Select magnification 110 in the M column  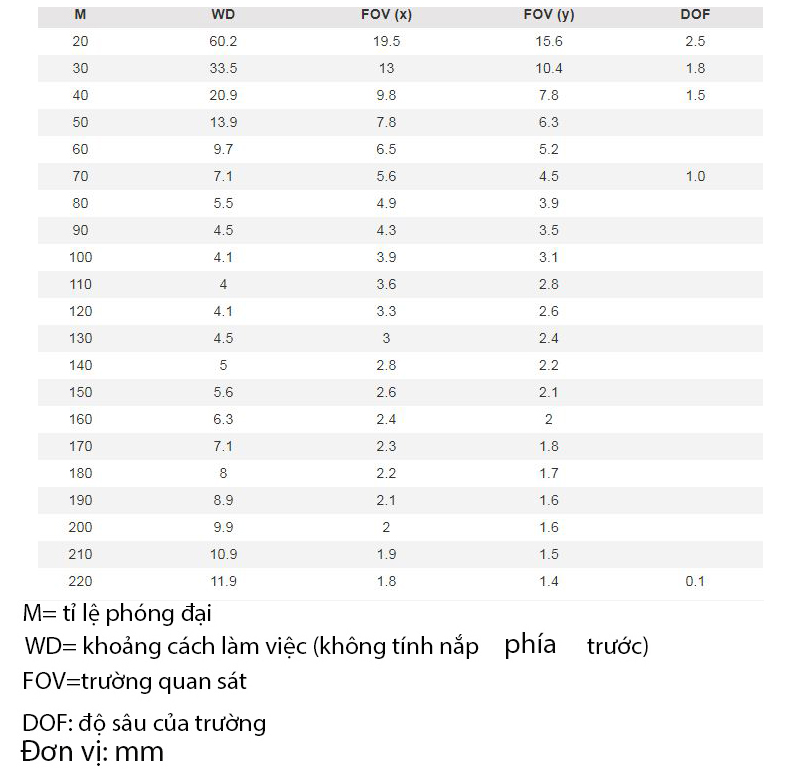(x=80, y=285)
